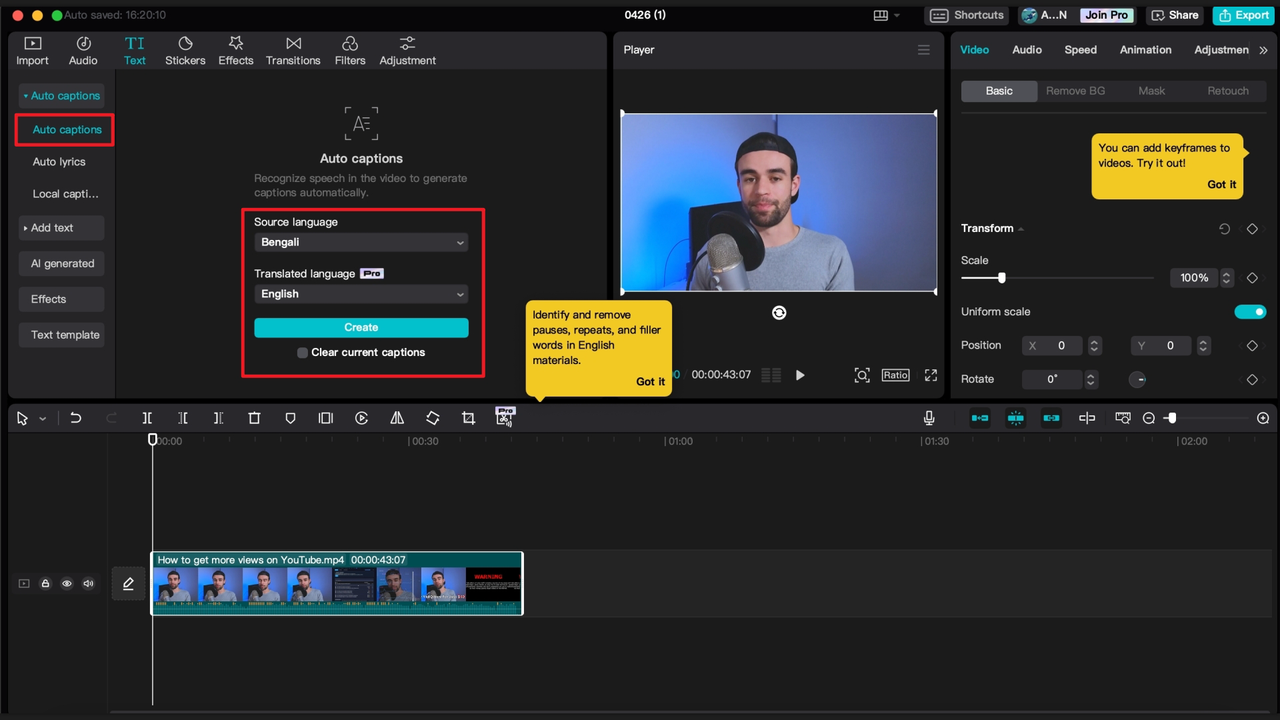Screen dimensions: 1280x720
Task: Hide the video track with eye icon
Action: tap(67, 583)
